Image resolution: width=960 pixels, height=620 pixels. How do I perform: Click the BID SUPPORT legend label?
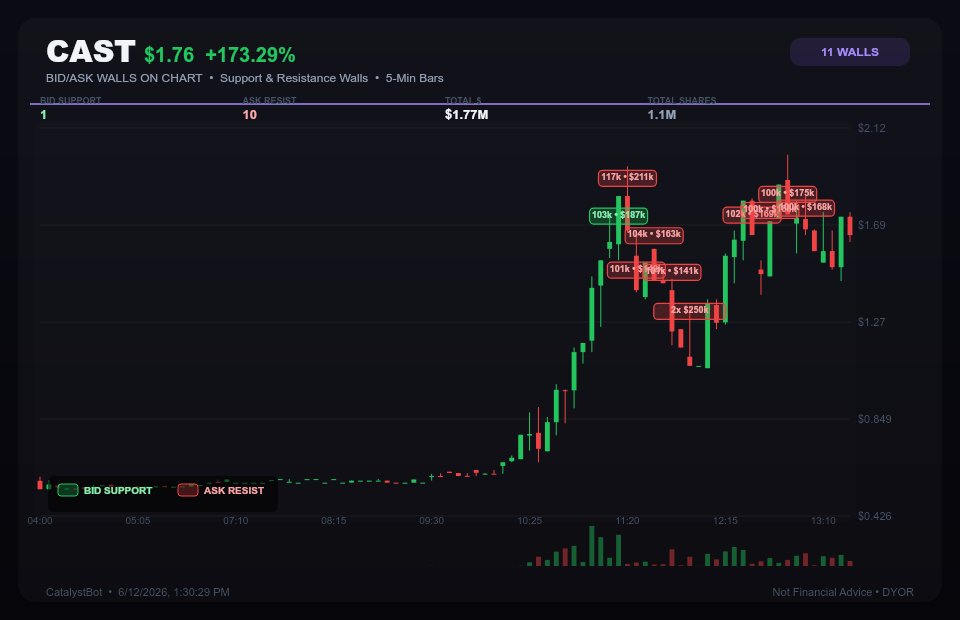[118, 491]
